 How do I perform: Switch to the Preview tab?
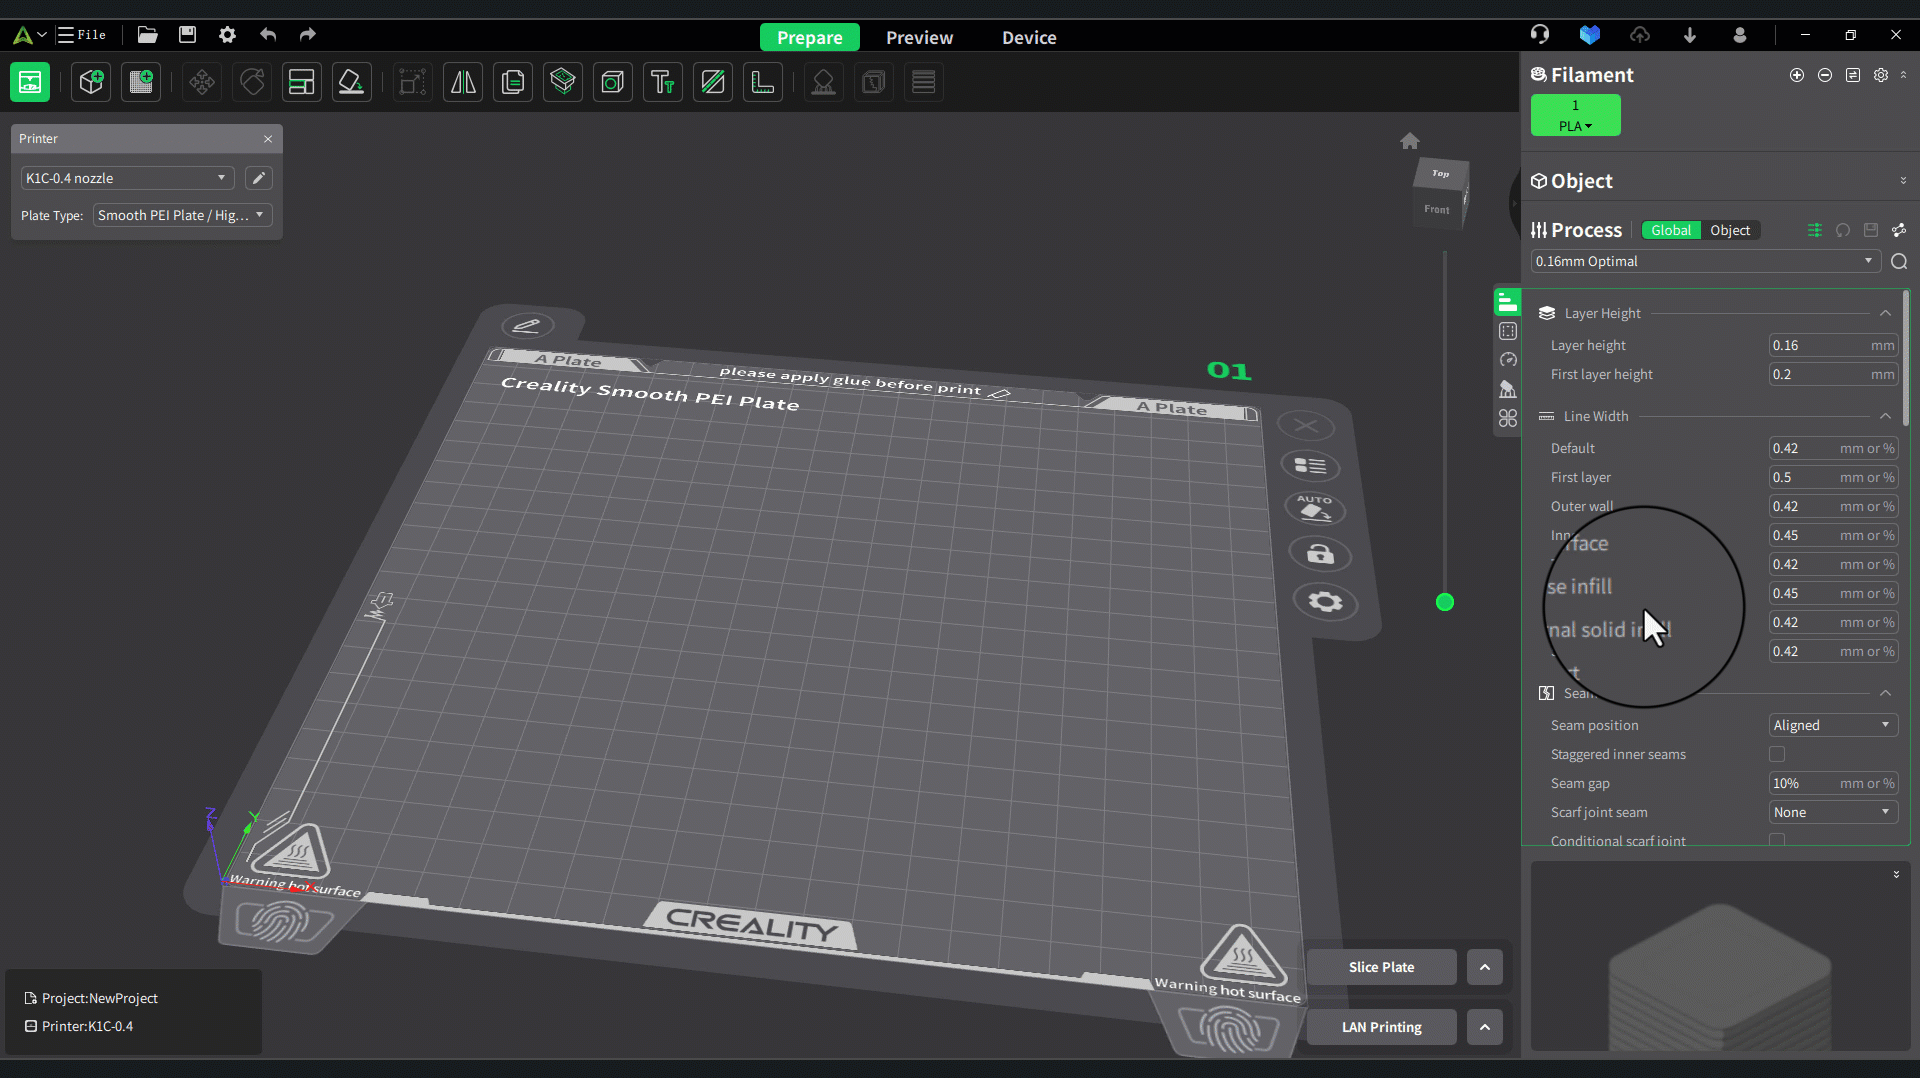click(x=919, y=37)
